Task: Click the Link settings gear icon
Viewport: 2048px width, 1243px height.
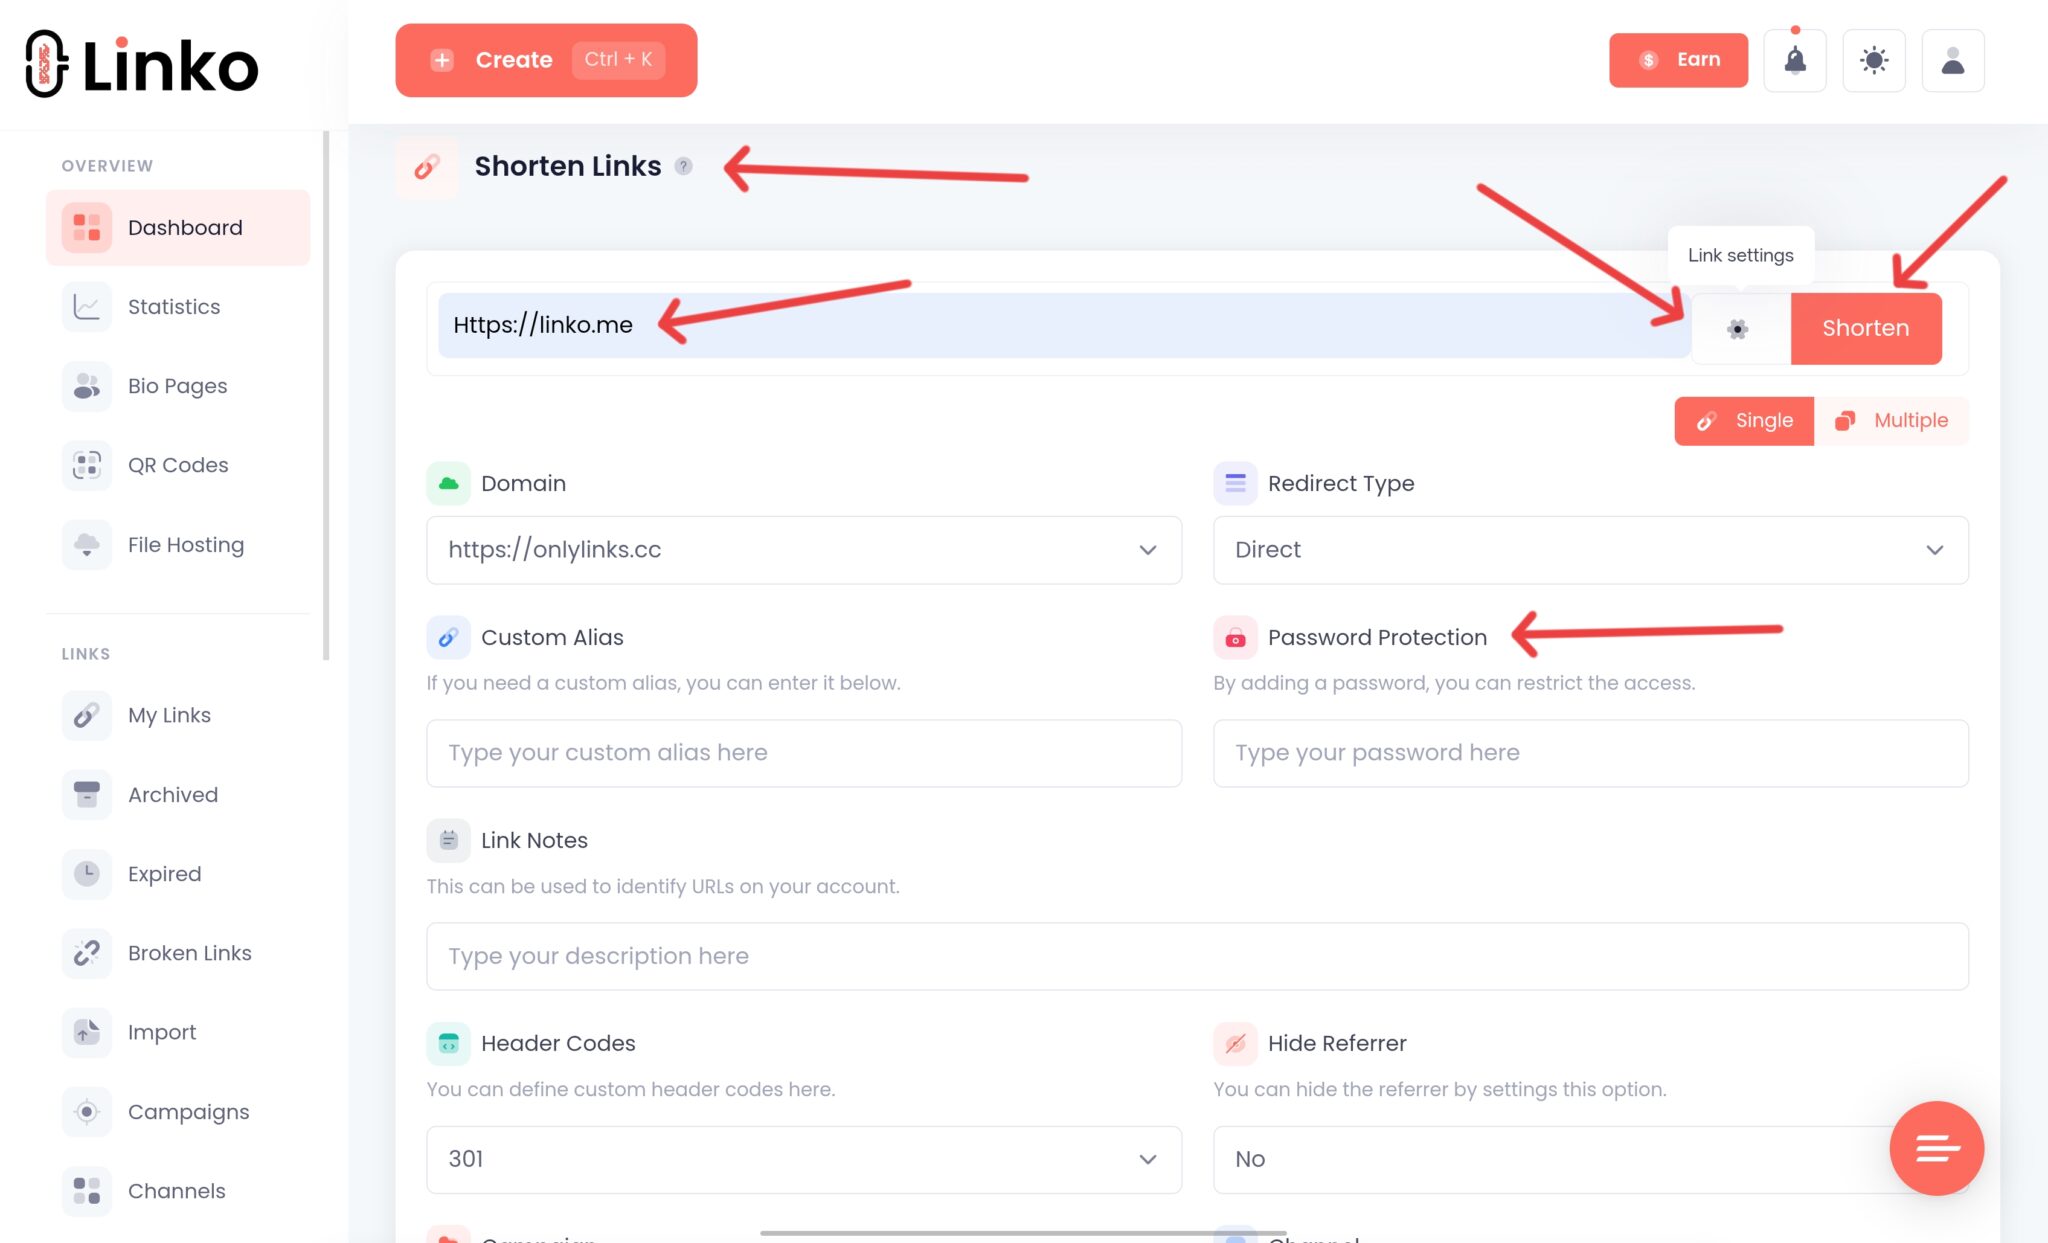Action: pyautogui.click(x=1738, y=328)
